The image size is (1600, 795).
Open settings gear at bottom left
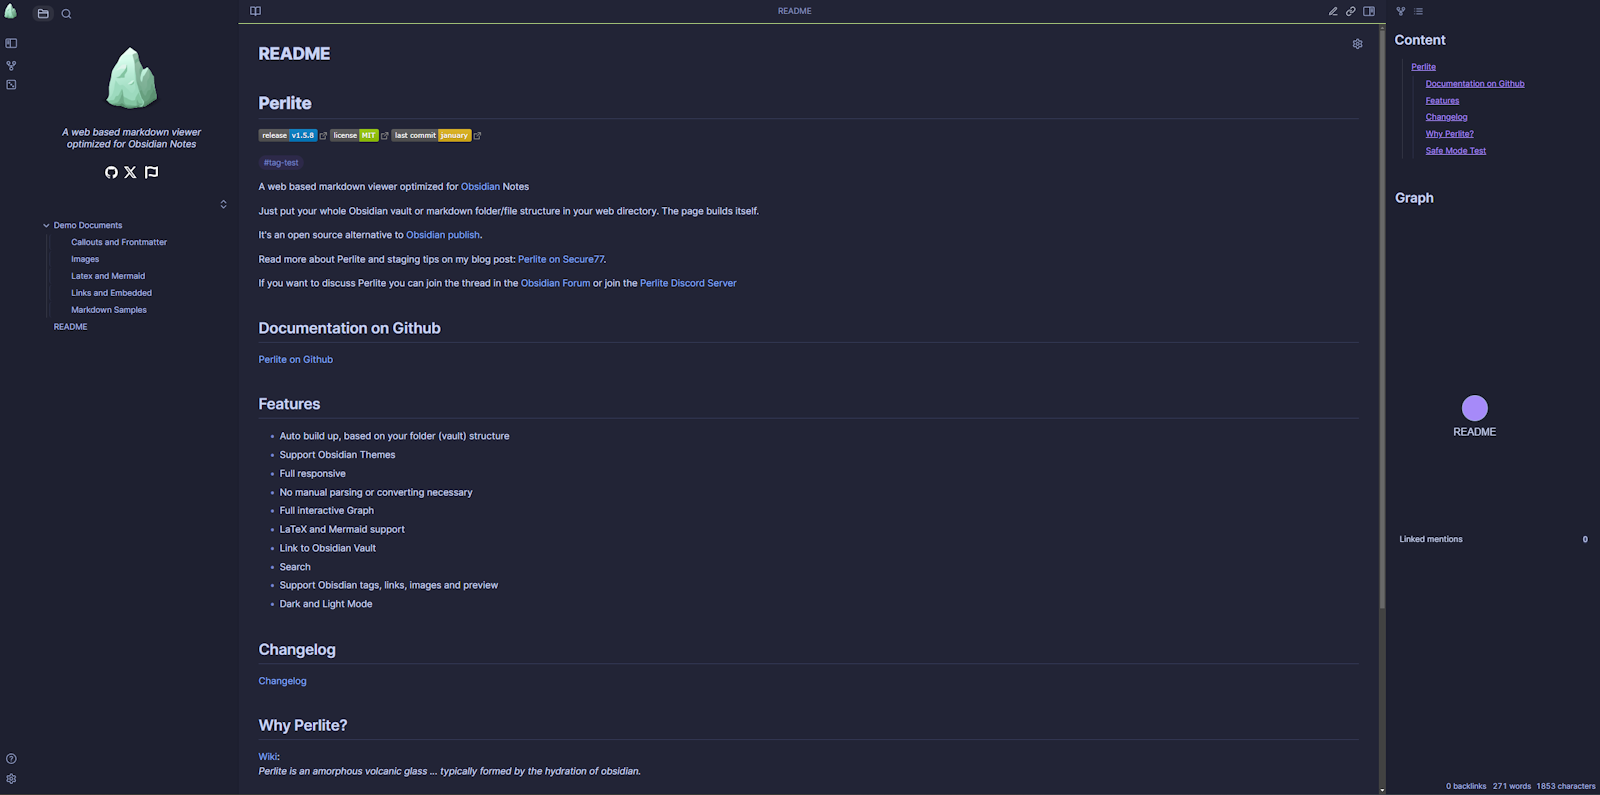11,779
